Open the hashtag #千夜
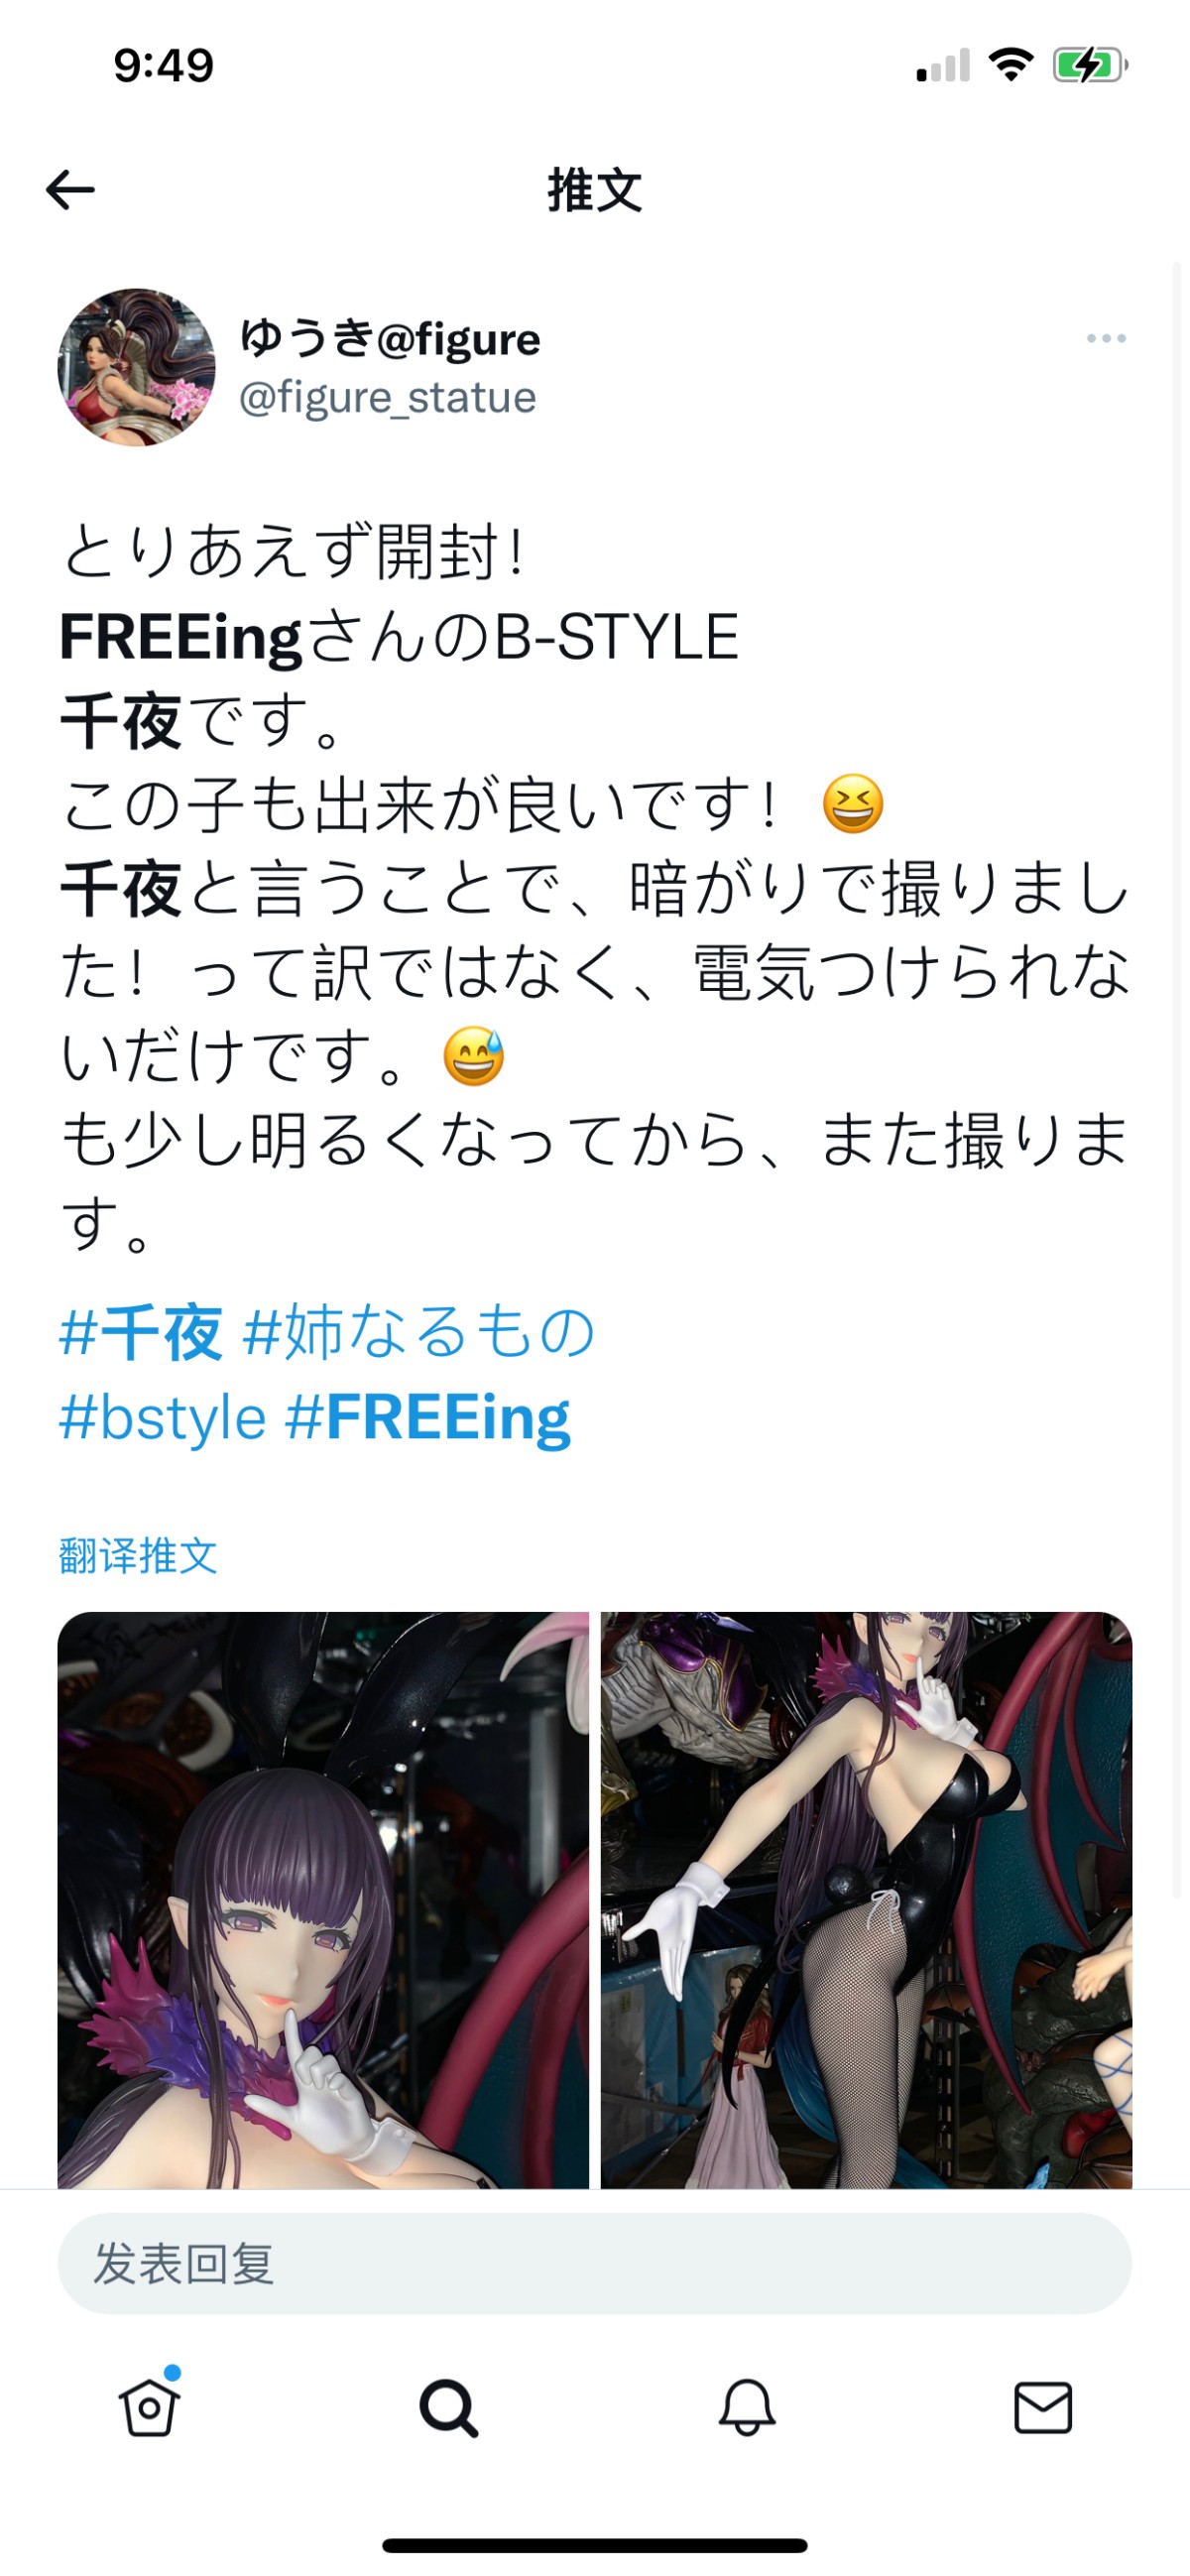 click(140, 1333)
